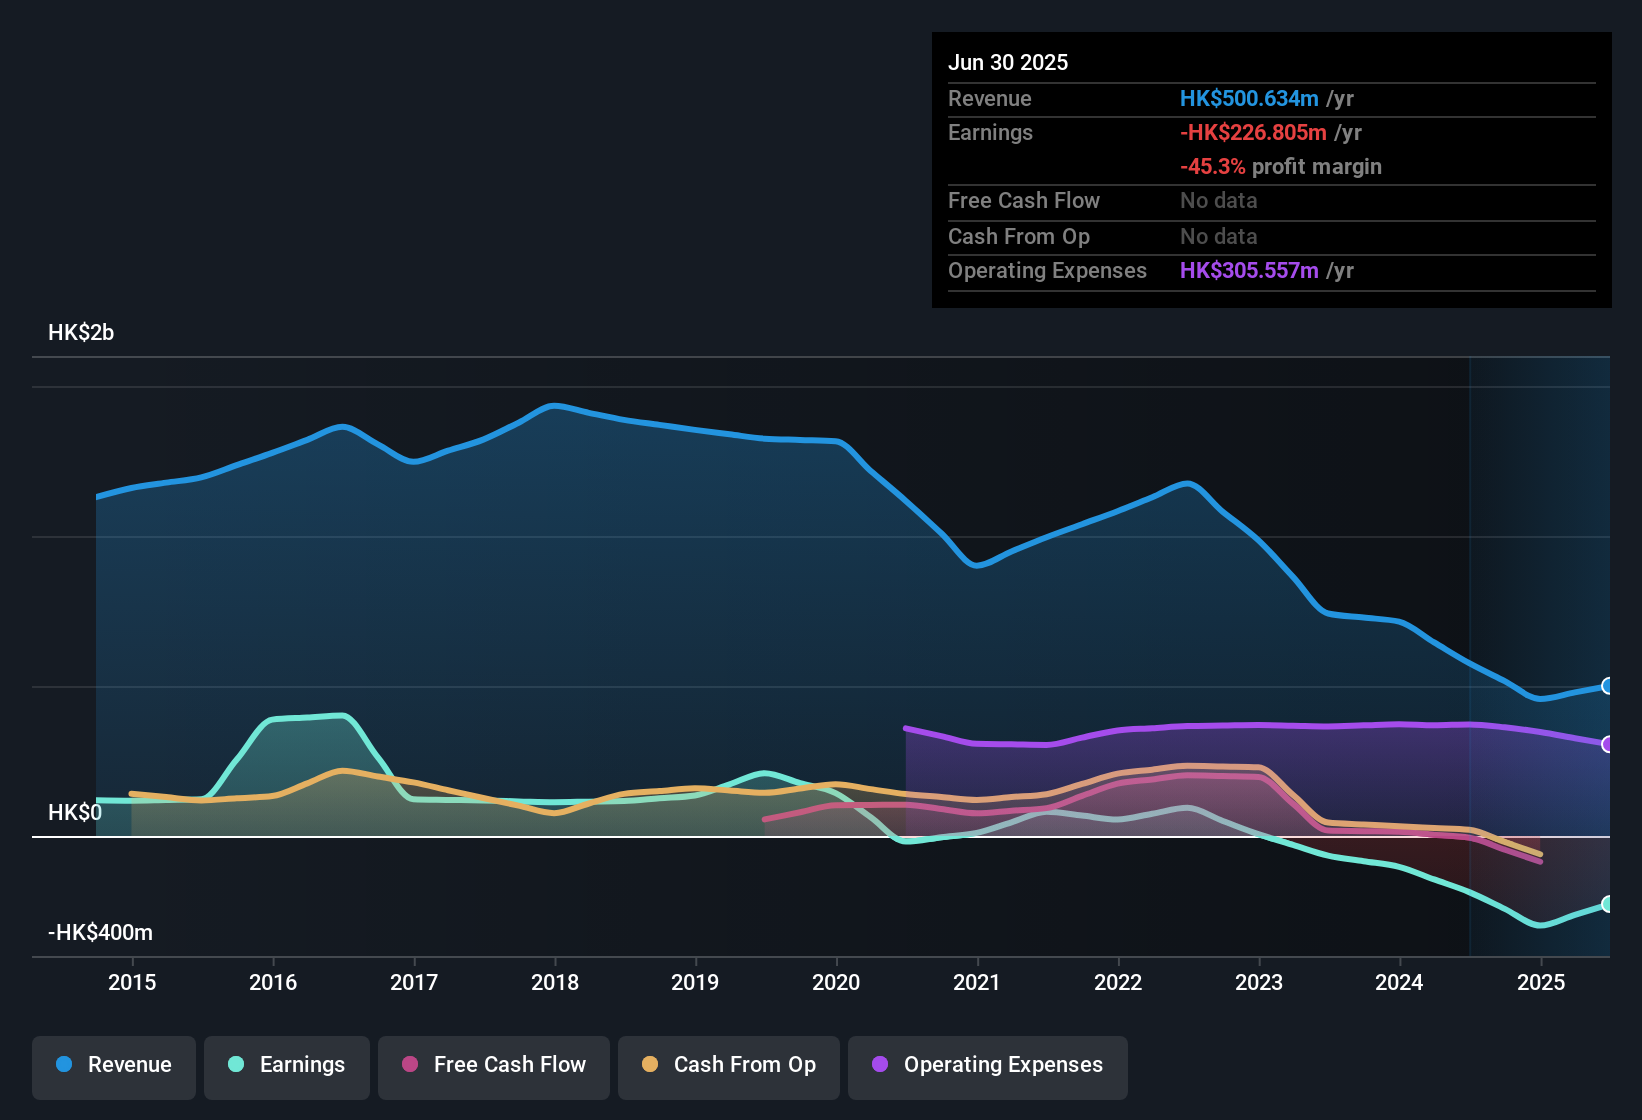Toggle visibility of the Earnings series
This screenshot has height=1120, width=1642.
[x=286, y=1065]
